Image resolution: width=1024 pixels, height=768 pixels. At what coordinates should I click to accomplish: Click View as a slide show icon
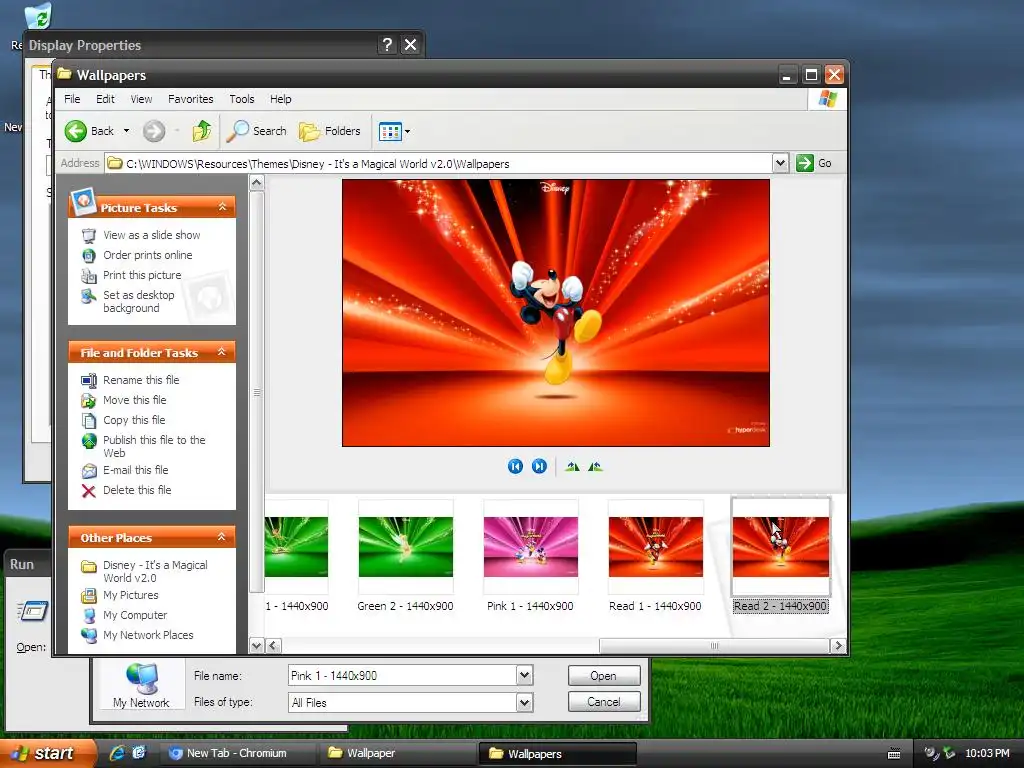89,235
